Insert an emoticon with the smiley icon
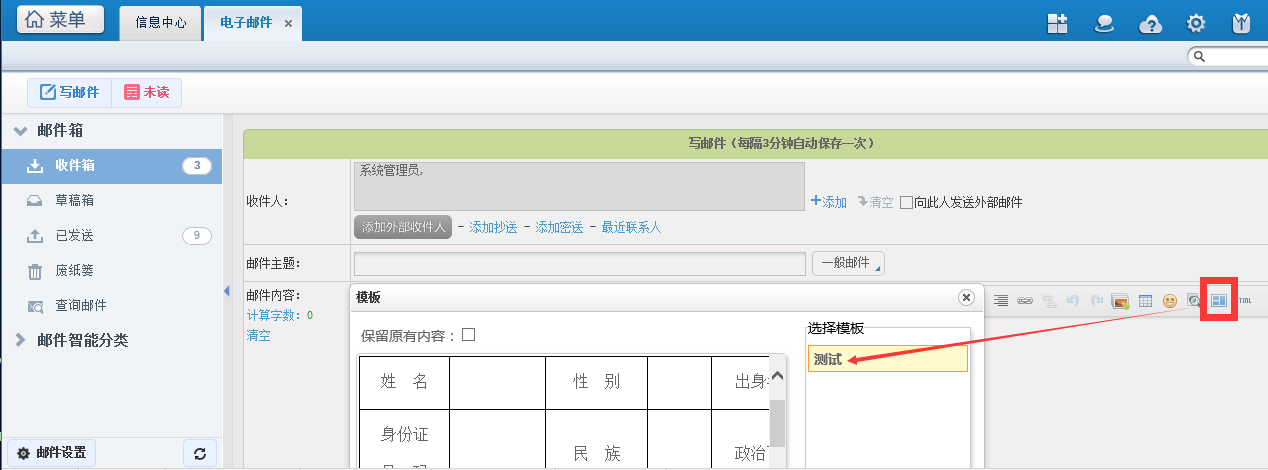 click(1169, 300)
